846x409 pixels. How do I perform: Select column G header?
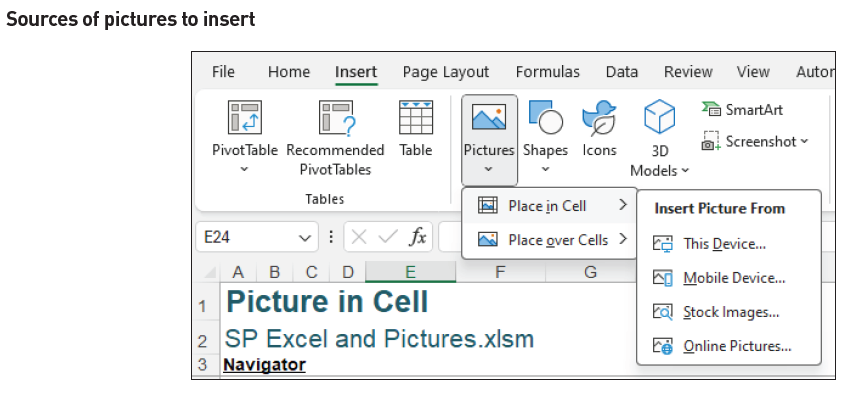[x=590, y=272]
